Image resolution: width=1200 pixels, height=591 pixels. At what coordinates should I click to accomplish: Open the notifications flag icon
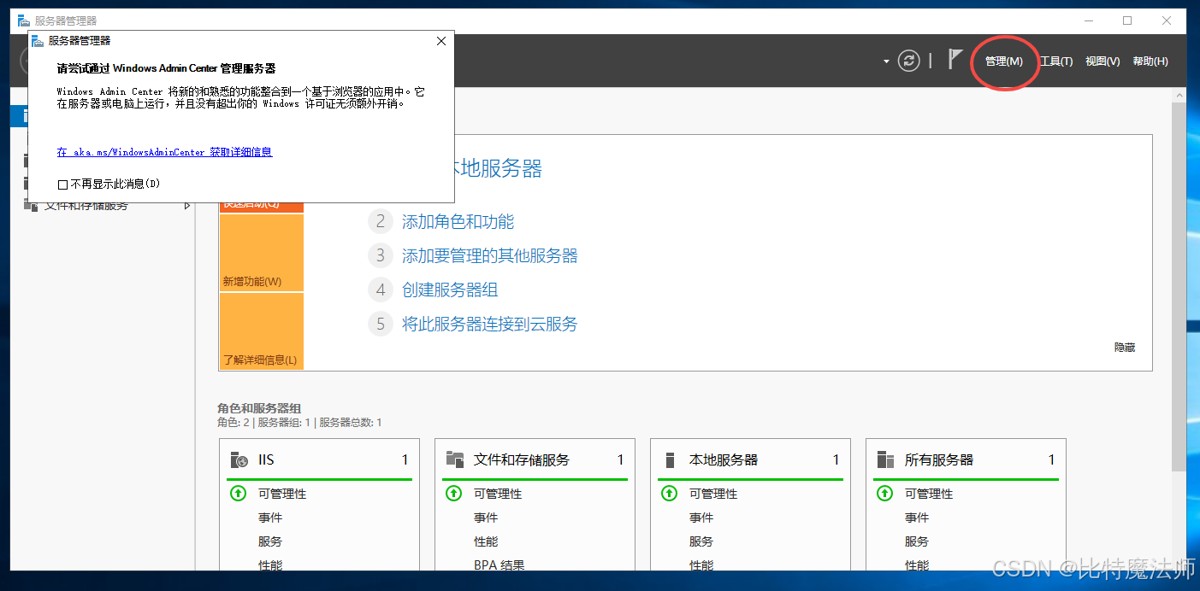pos(955,60)
